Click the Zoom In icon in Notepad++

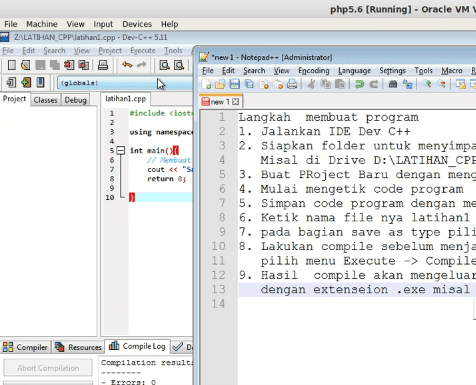pos(427,84)
